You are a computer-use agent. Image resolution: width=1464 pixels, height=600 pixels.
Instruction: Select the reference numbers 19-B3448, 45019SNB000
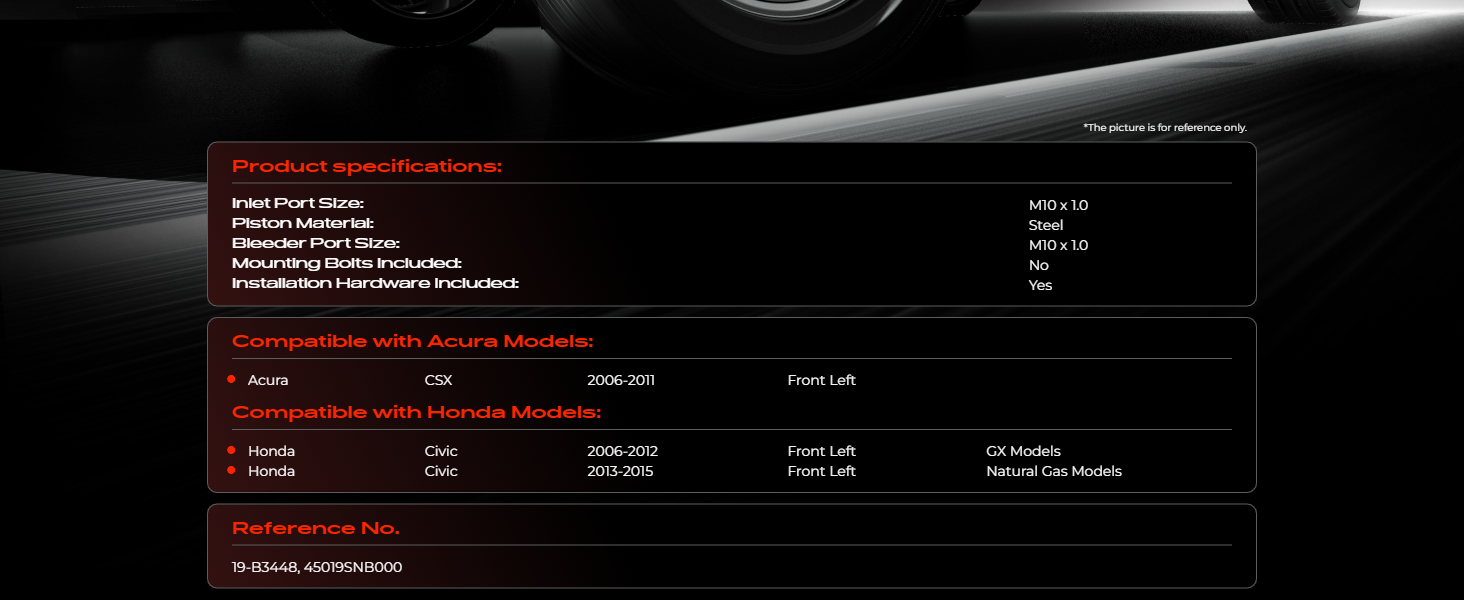tap(317, 568)
